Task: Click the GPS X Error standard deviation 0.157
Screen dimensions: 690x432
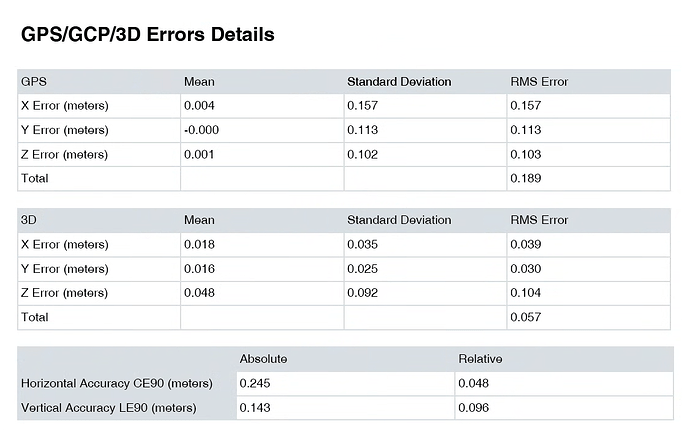Action: [362, 106]
